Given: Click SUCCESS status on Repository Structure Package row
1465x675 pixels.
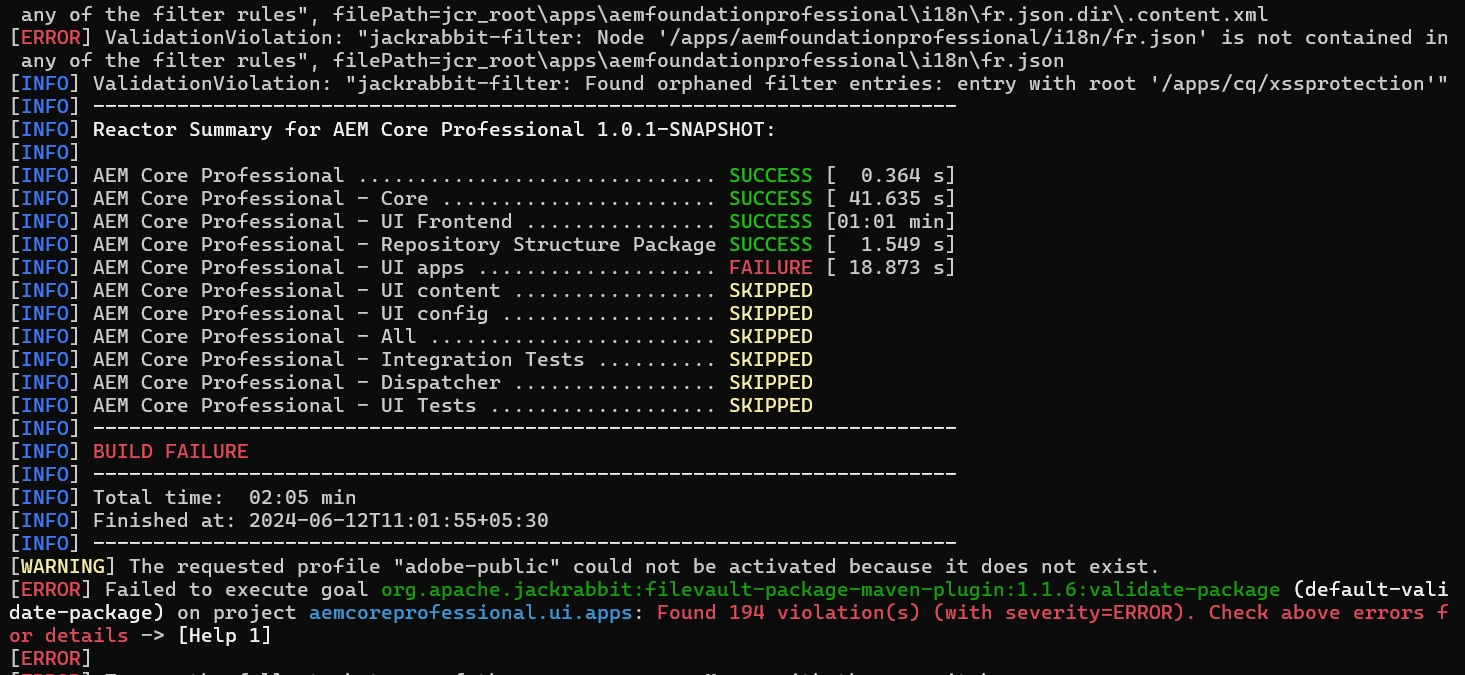Looking at the screenshot, I should (770, 245).
